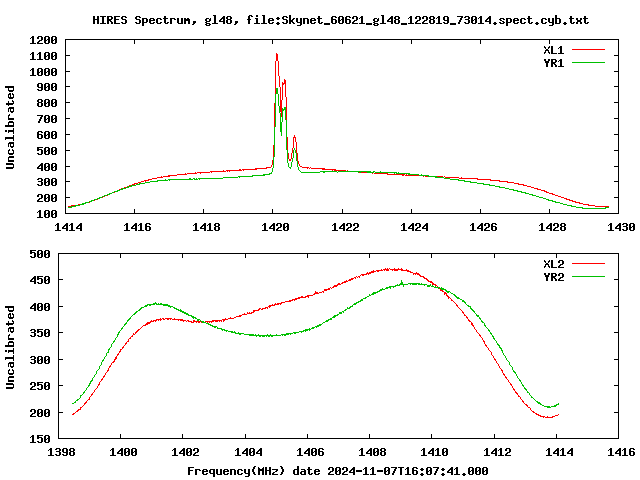640x480 pixels.
Task: Click the Frequency(MHz) date axis caption
Action: (x=338, y=471)
